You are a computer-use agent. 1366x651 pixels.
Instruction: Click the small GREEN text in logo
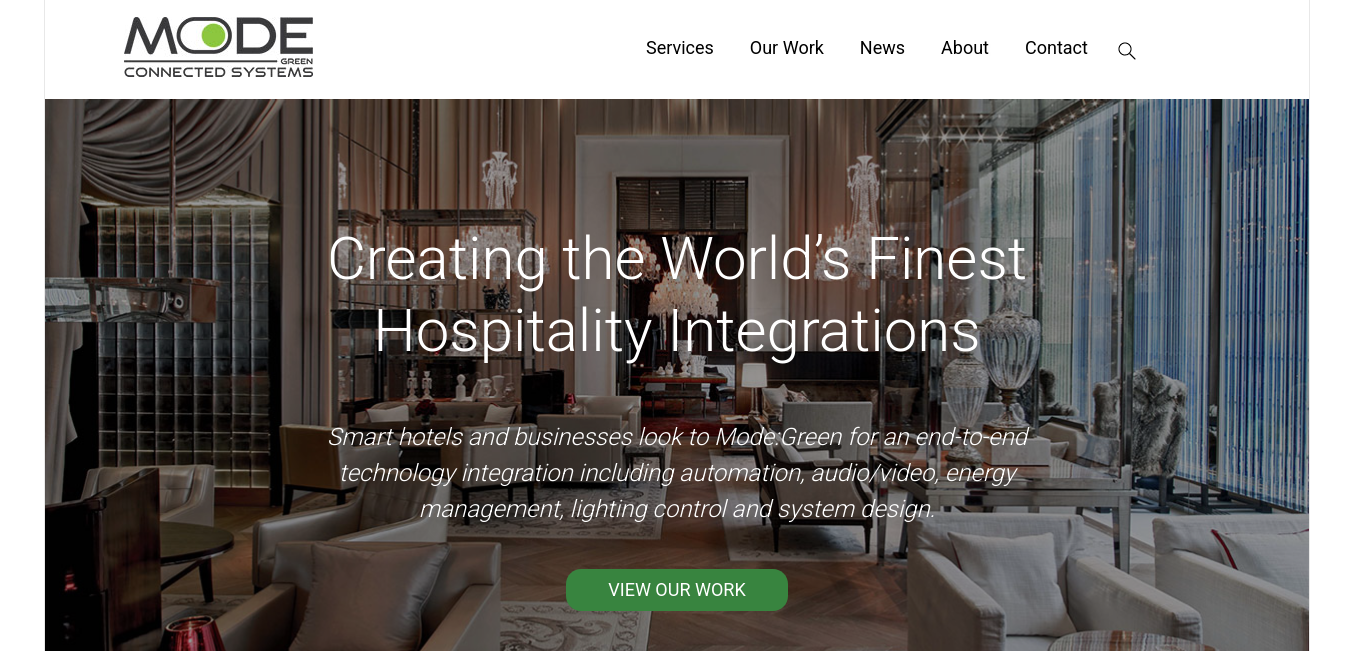(297, 59)
